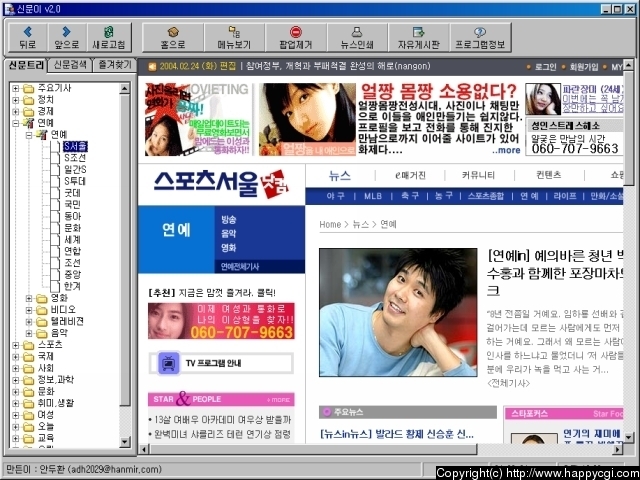Click page icon next to S조선

click(x=55, y=158)
